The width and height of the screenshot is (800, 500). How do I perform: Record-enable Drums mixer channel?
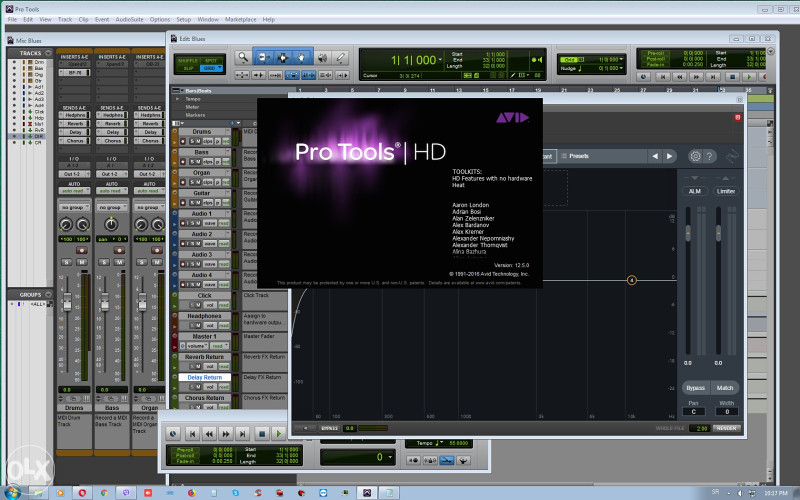[x=82, y=250]
